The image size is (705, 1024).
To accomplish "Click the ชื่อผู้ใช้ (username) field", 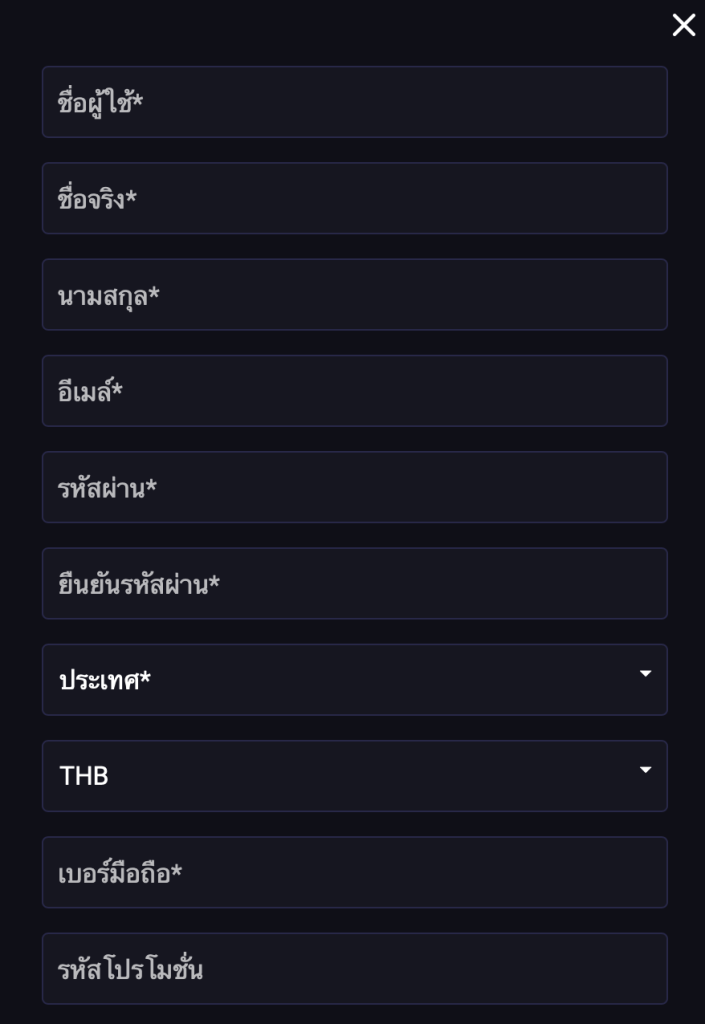I will 354,102.
